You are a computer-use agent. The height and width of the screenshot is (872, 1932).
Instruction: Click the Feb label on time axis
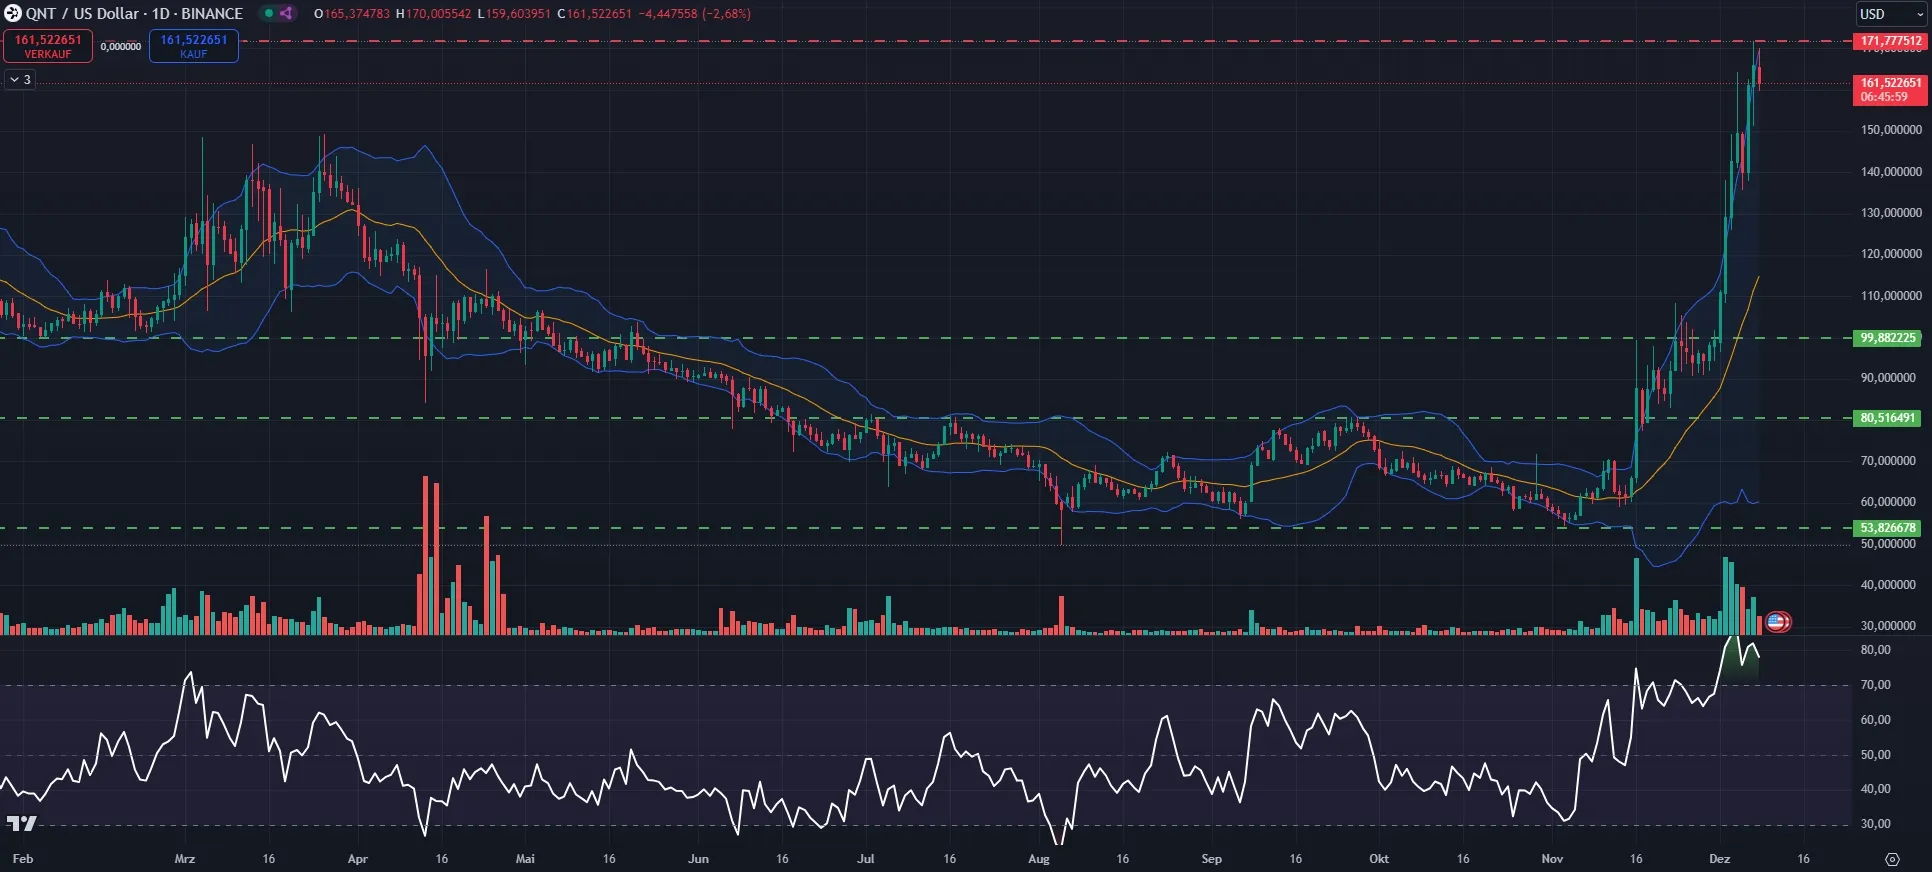[x=22, y=859]
